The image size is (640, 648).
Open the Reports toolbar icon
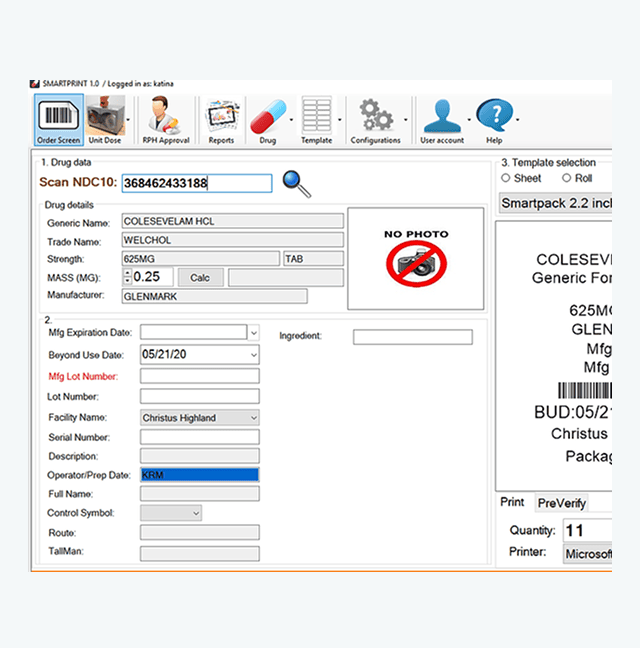(221, 118)
